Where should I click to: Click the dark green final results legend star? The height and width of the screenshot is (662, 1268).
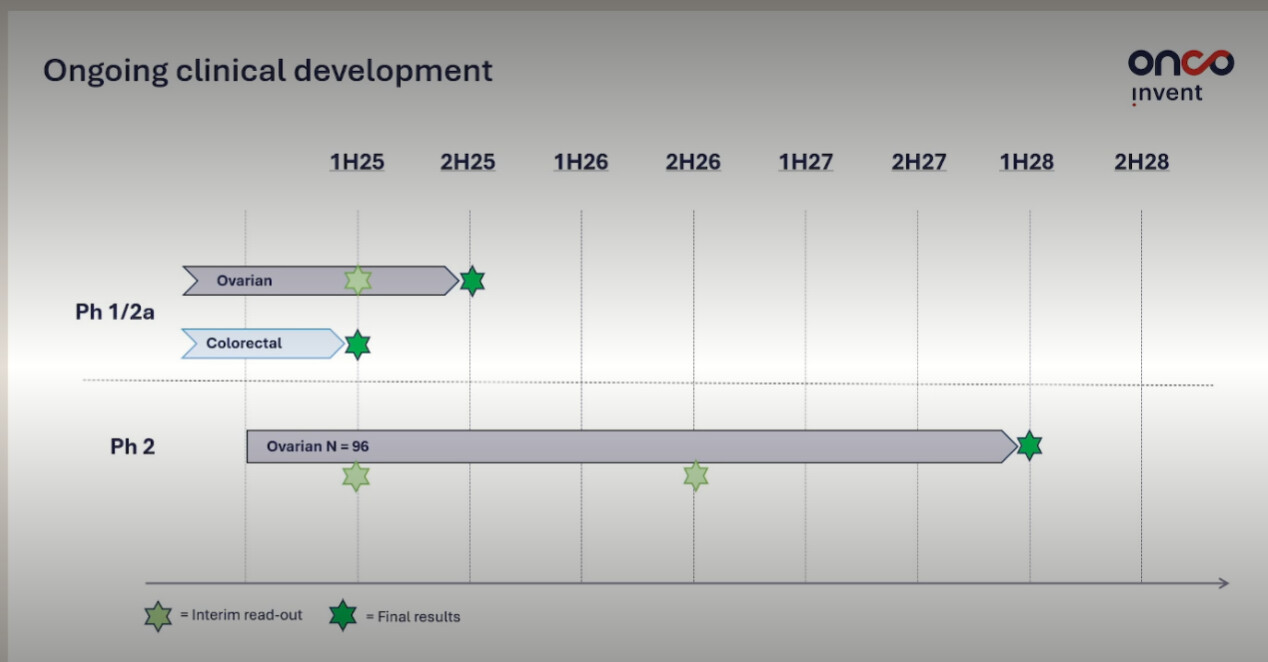point(343,616)
